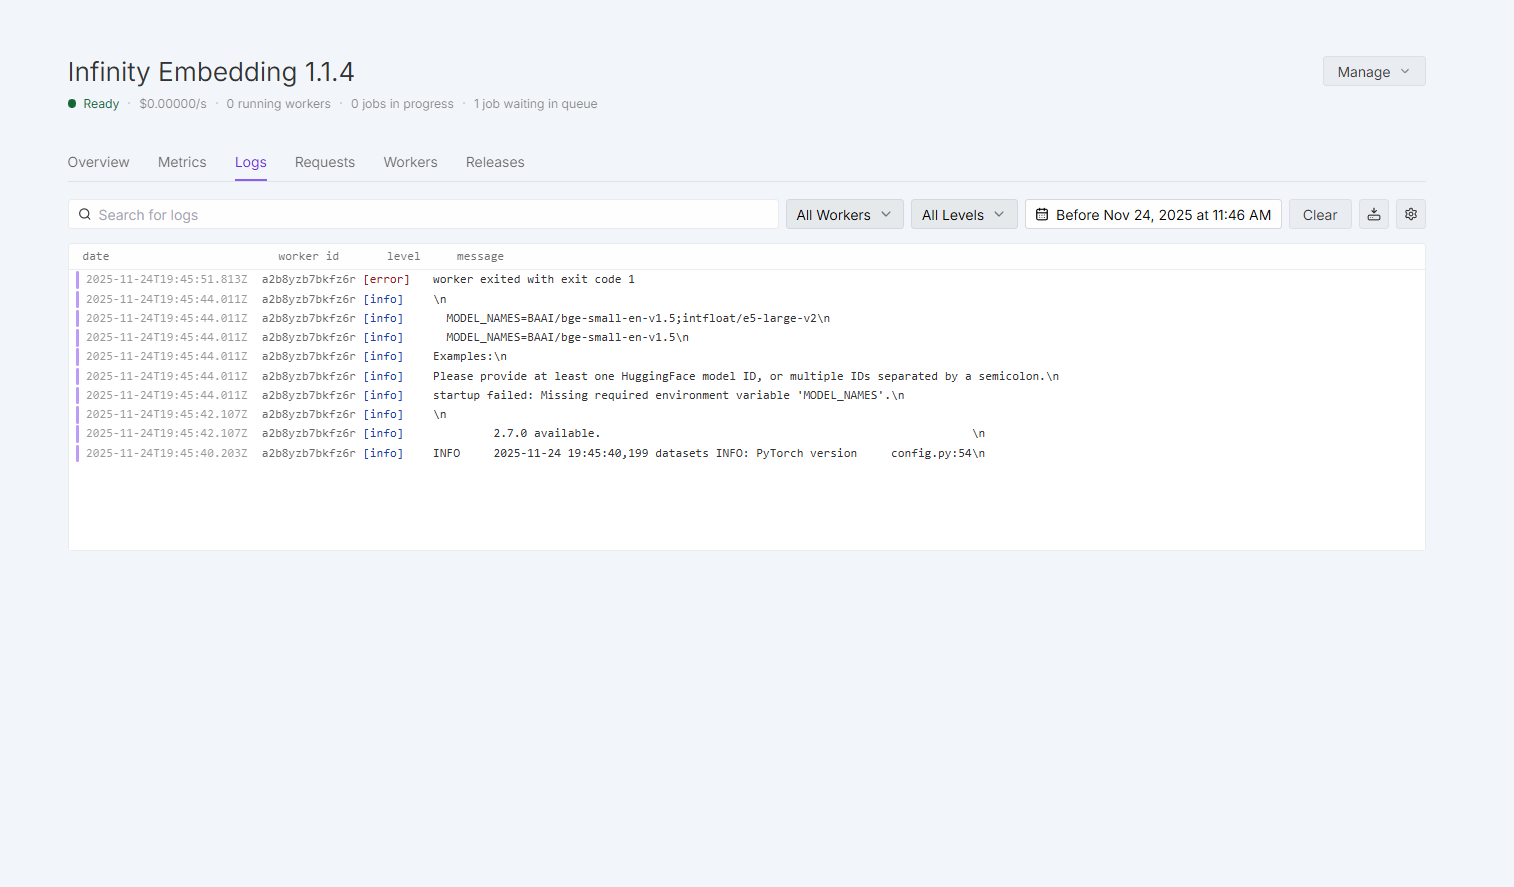Click the 'Ready' status indicator
1514x887 pixels.
pos(94,104)
